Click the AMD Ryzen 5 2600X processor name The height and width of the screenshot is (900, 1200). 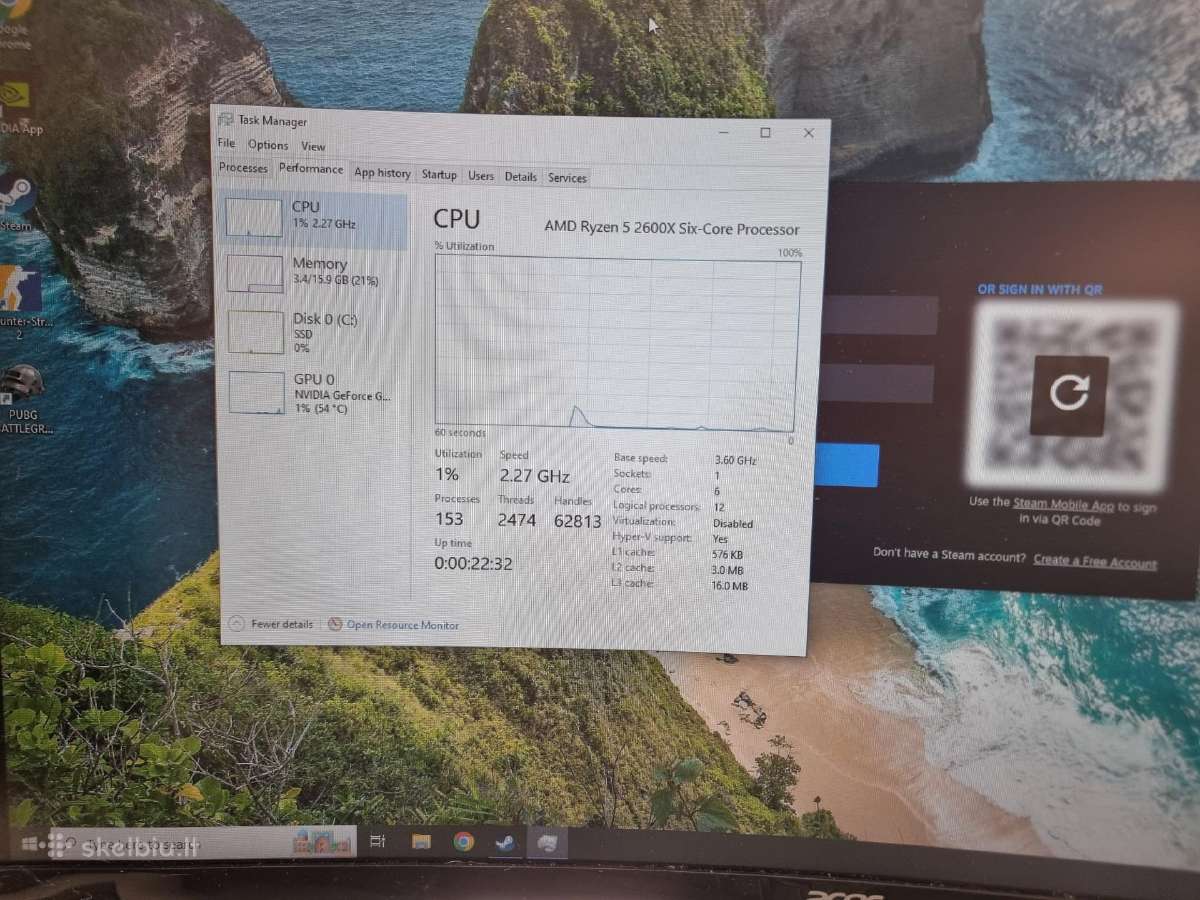(x=672, y=228)
